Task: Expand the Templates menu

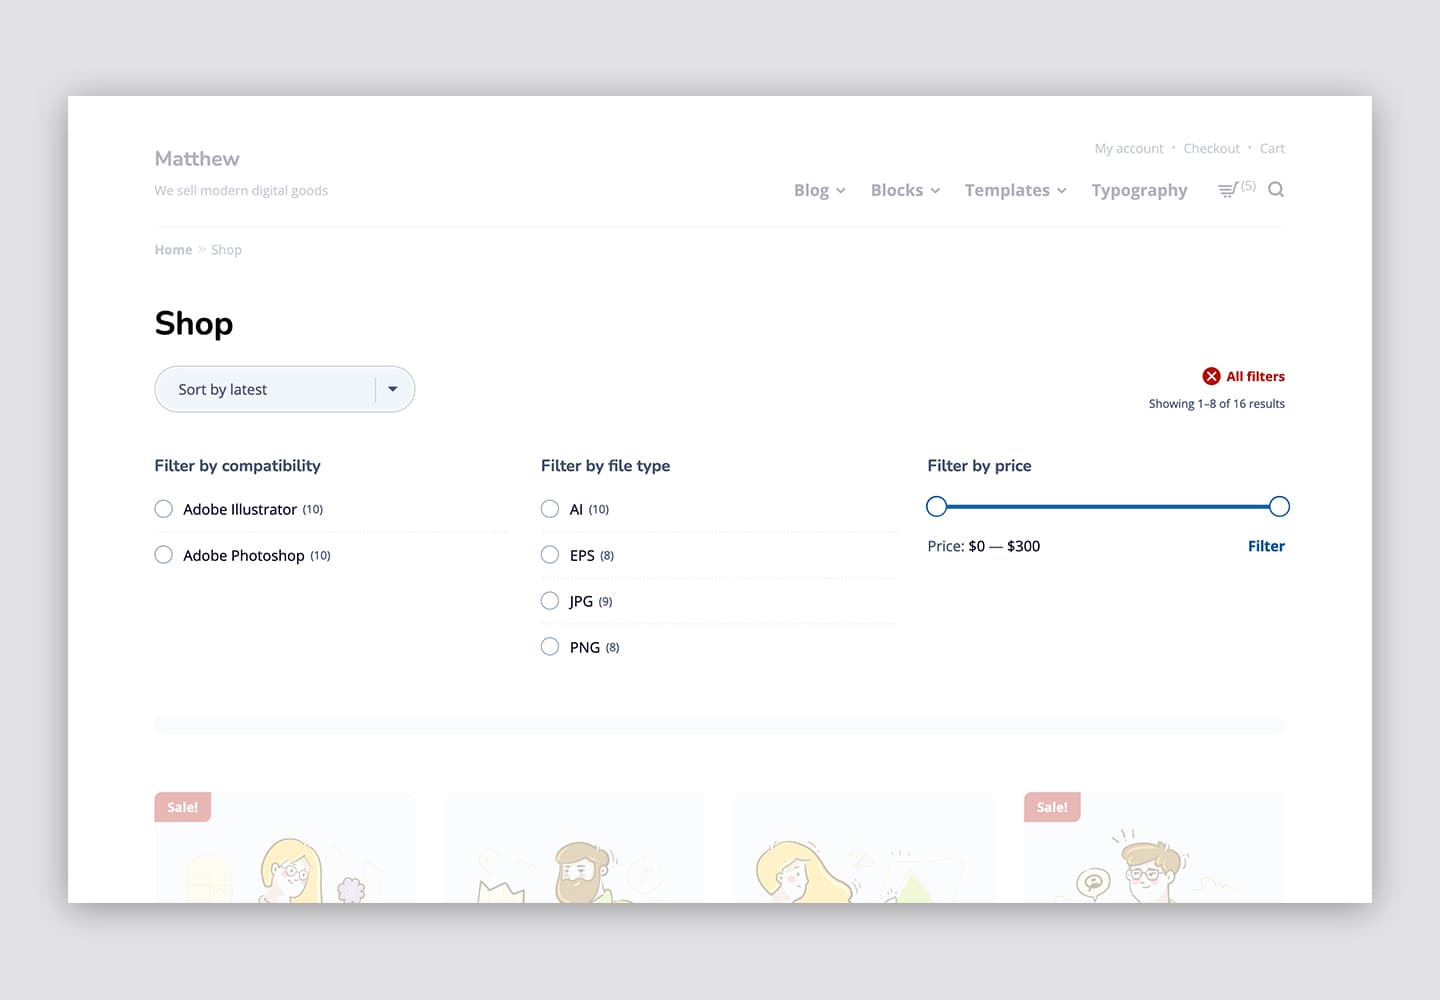Action: (1016, 190)
